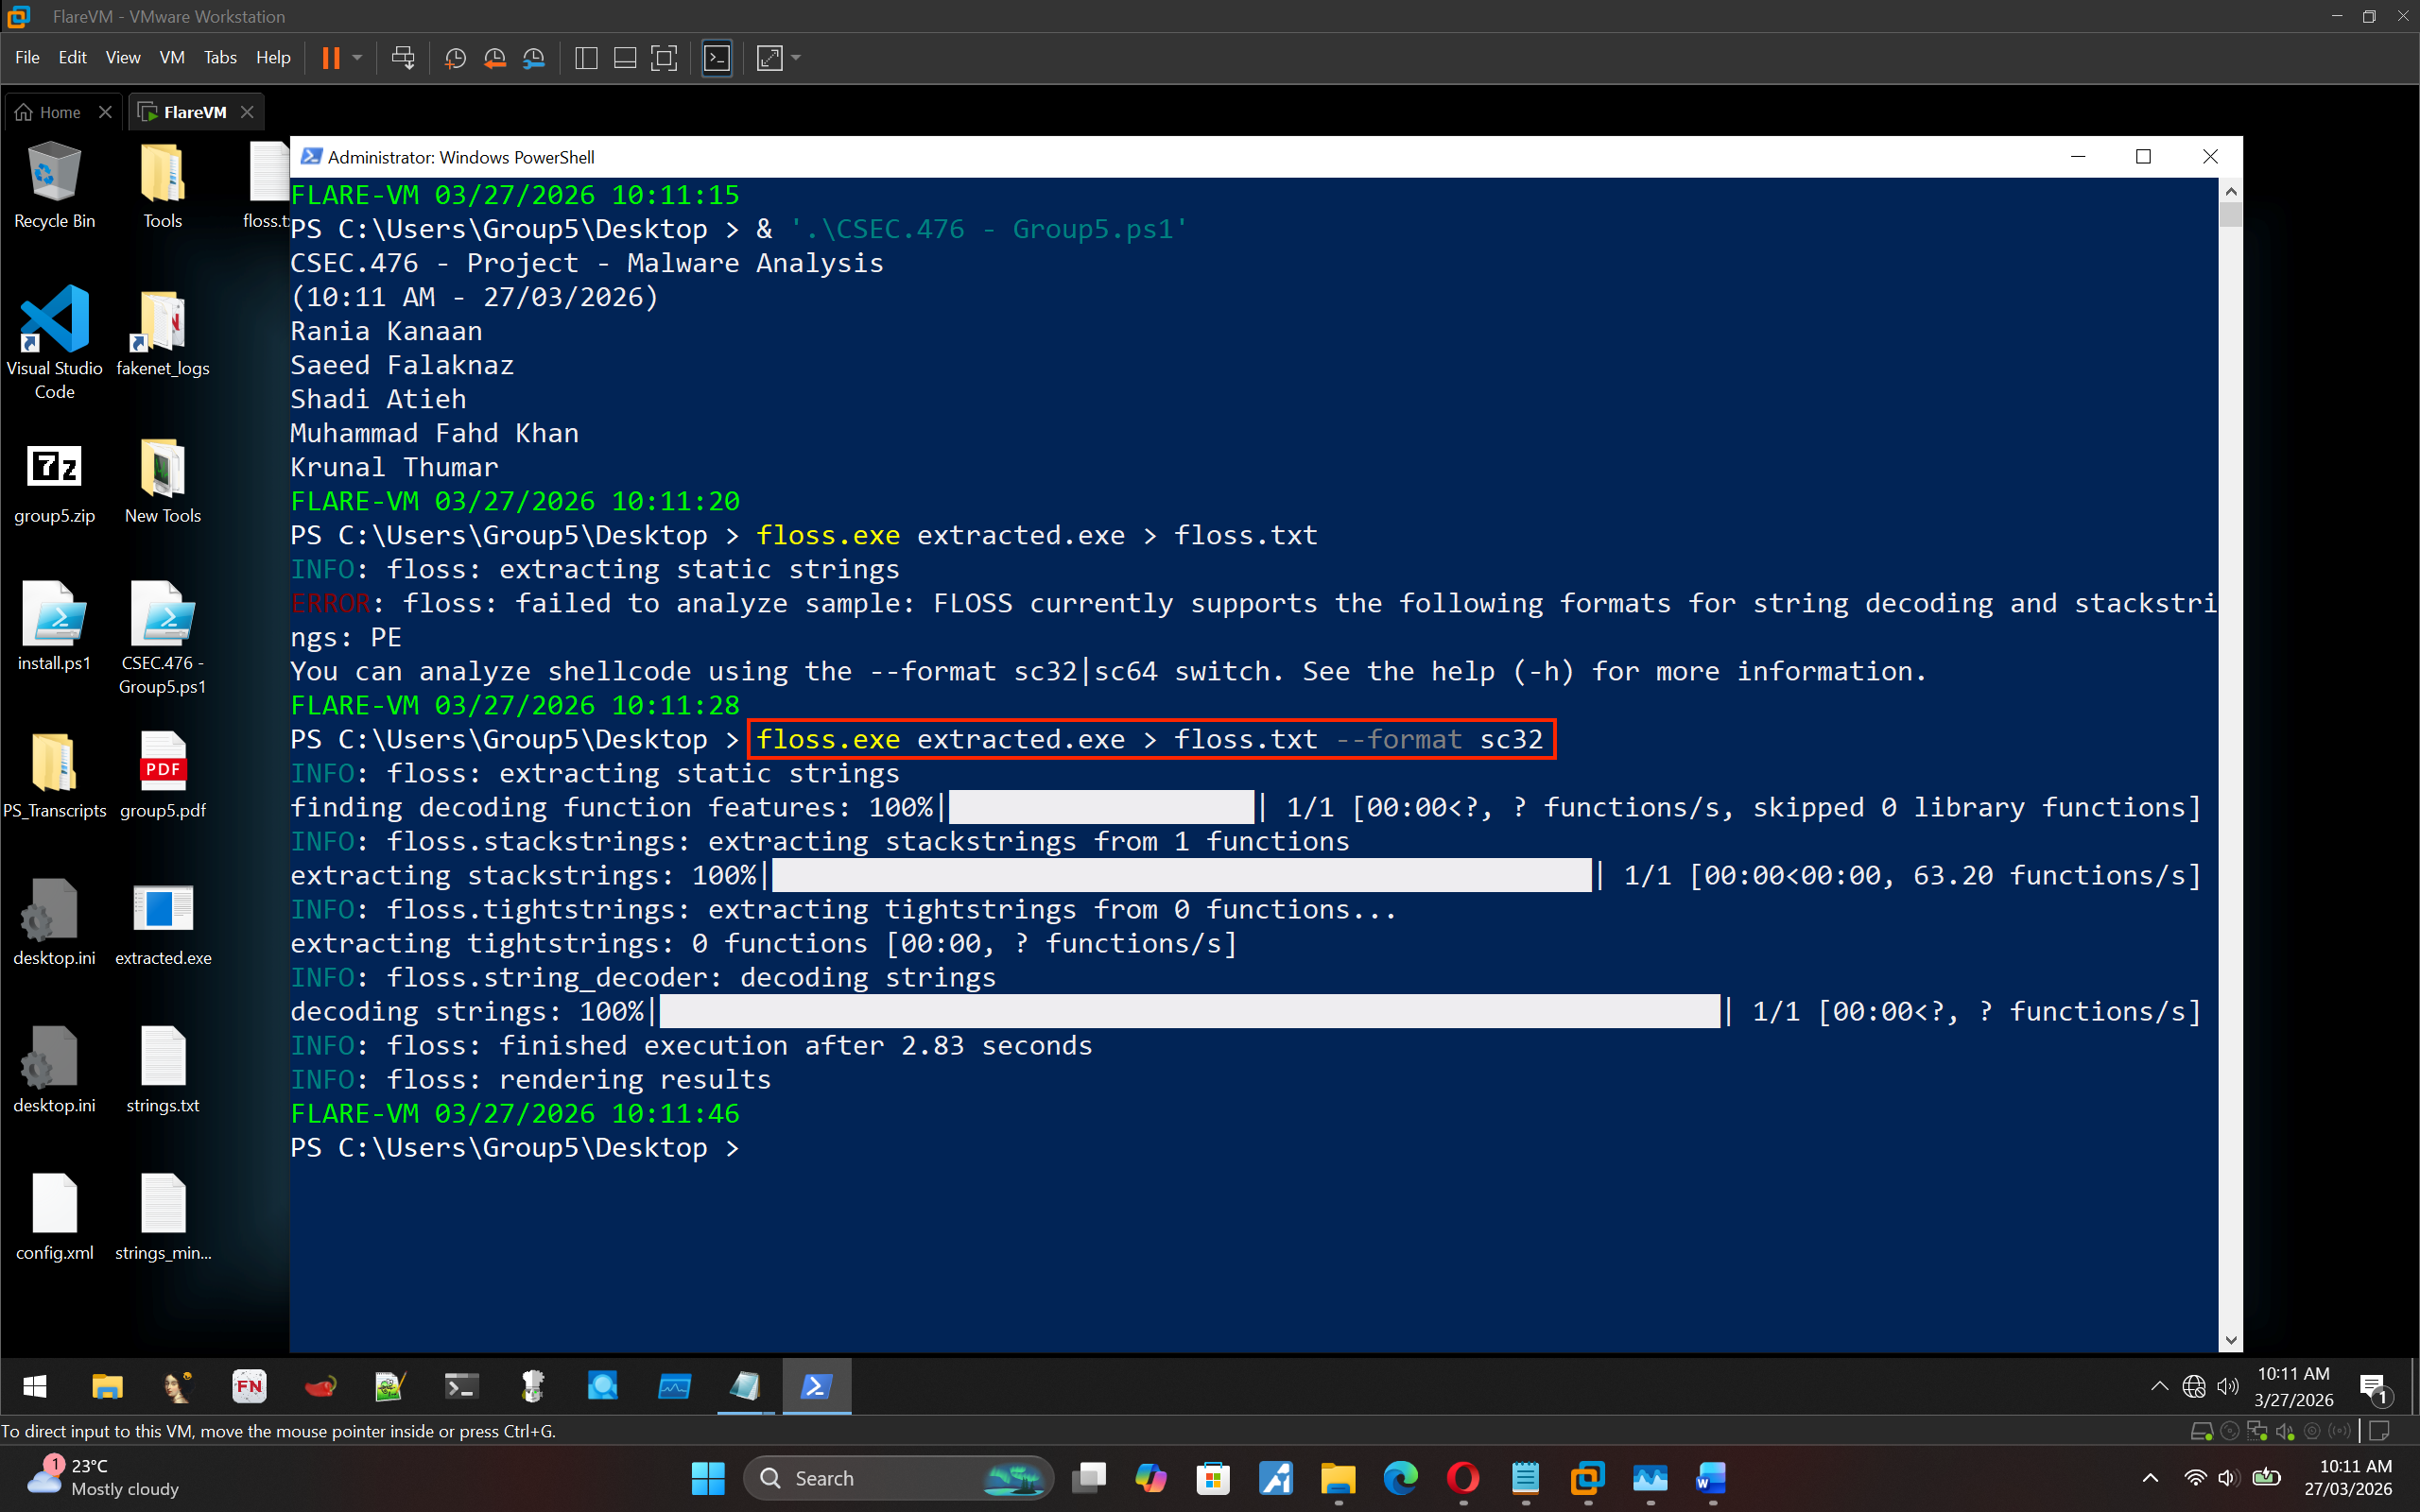This screenshot has height=1512, width=2420.
Task: Show hidden icons in host tray
Action: (2150, 1478)
